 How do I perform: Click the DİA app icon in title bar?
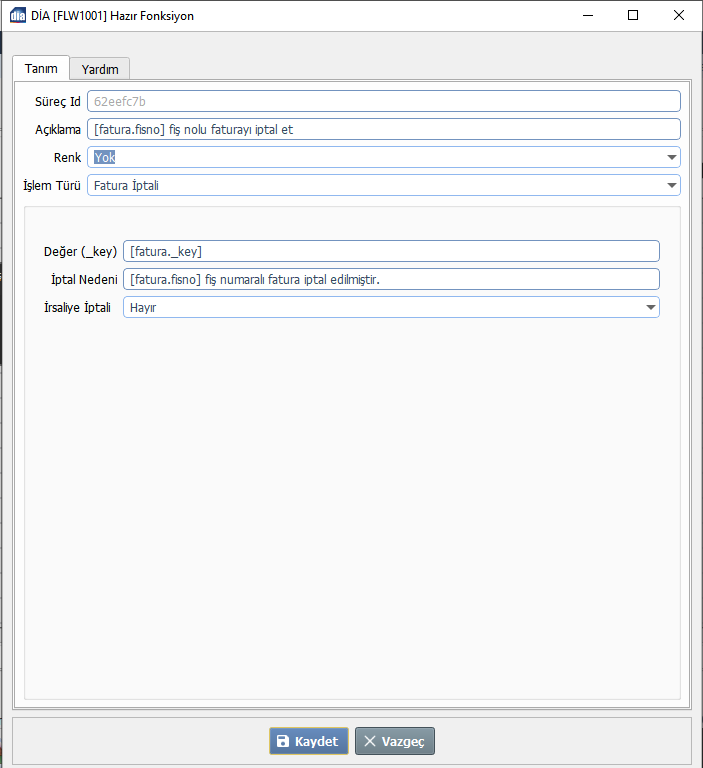[17, 16]
